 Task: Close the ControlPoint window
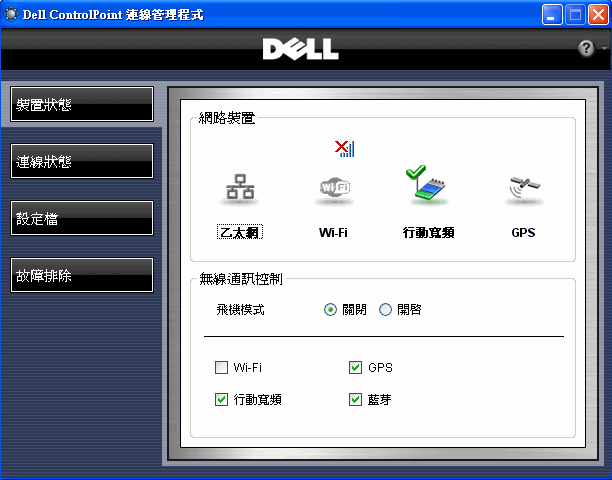[x=598, y=15]
